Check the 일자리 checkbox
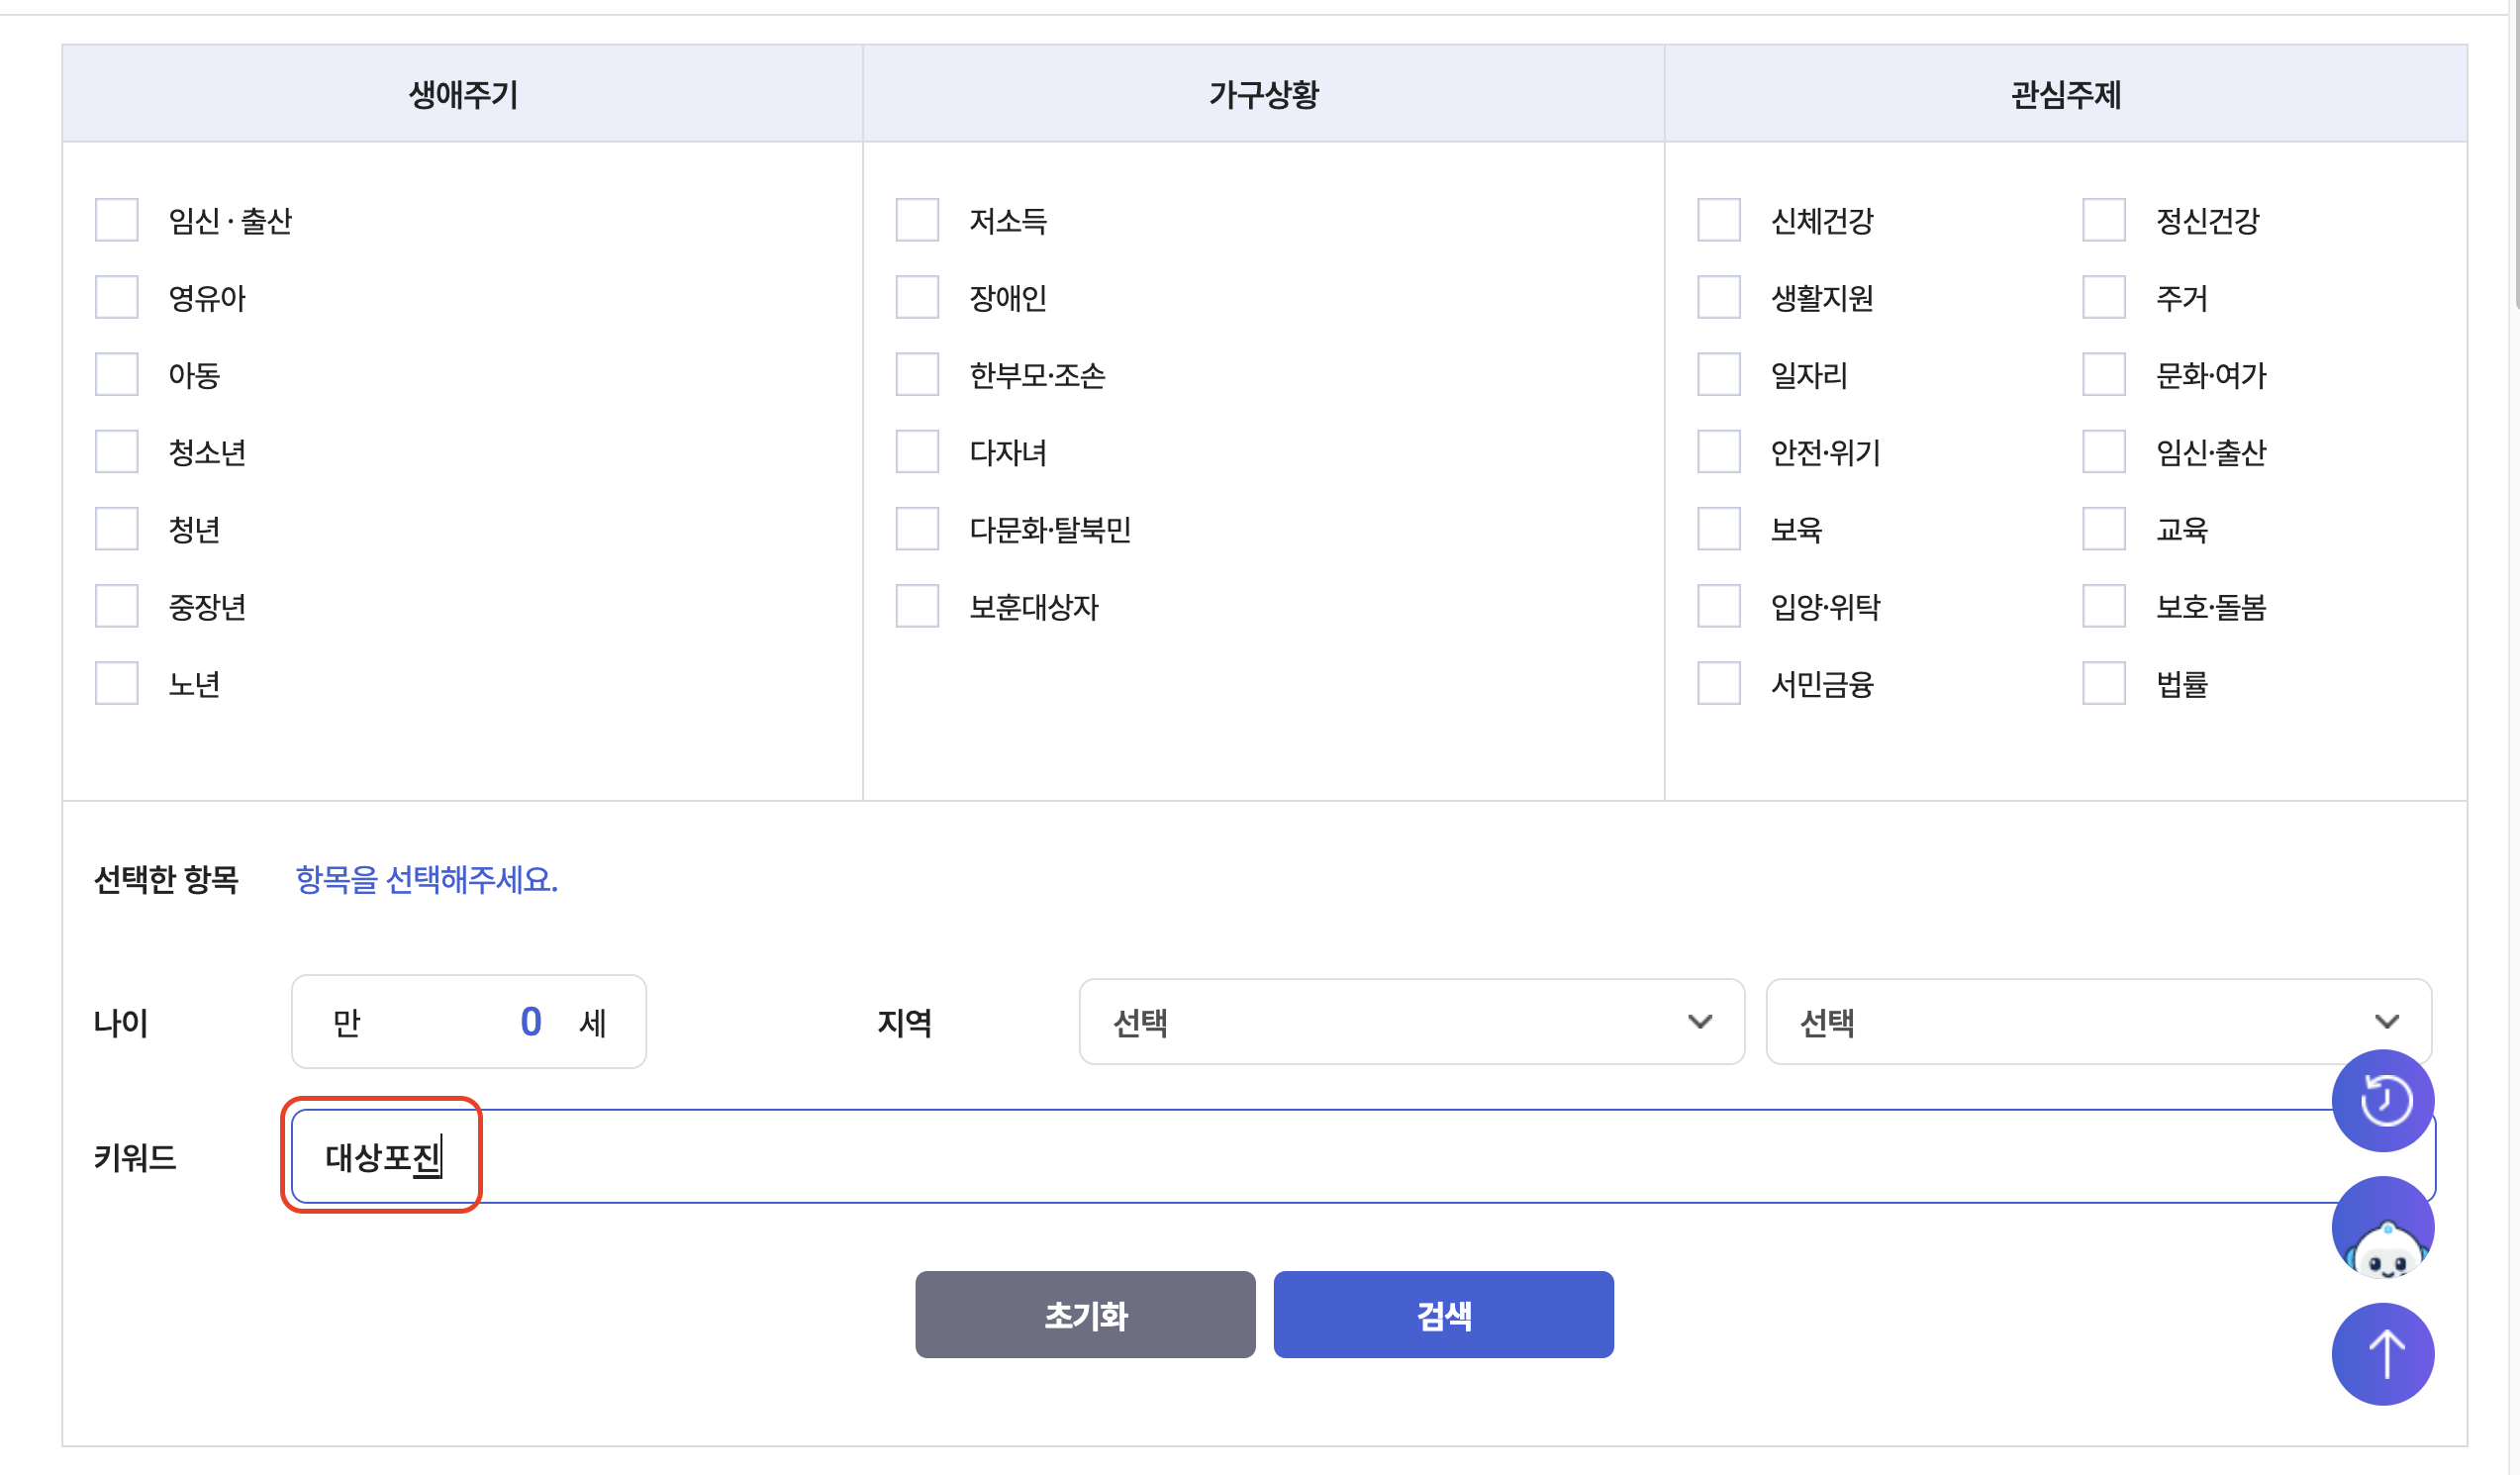 pos(1719,375)
